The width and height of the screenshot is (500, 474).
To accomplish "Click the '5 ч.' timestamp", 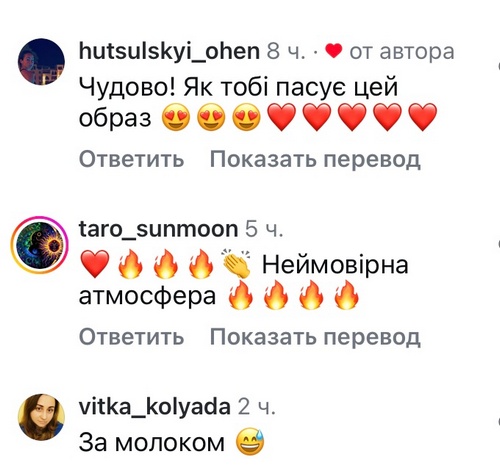I will pyautogui.click(x=264, y=229).
